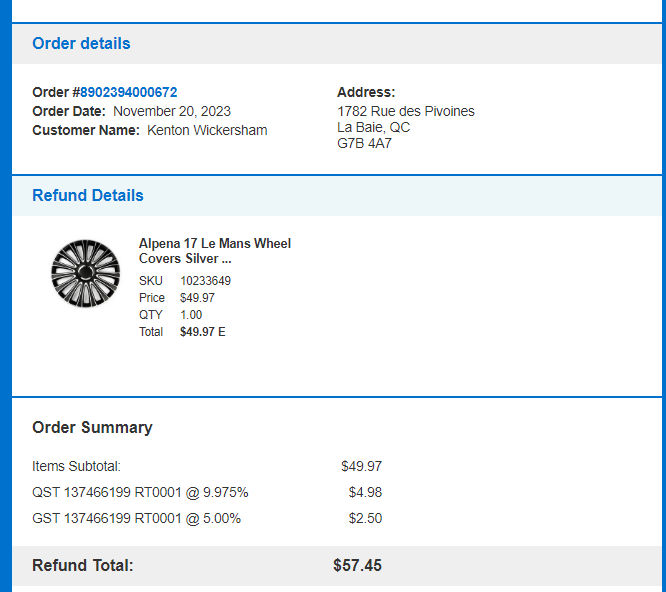This screenshot has height=592, width=666.
Task: Open order number 8902394000672 link
Action: [128, 92]
